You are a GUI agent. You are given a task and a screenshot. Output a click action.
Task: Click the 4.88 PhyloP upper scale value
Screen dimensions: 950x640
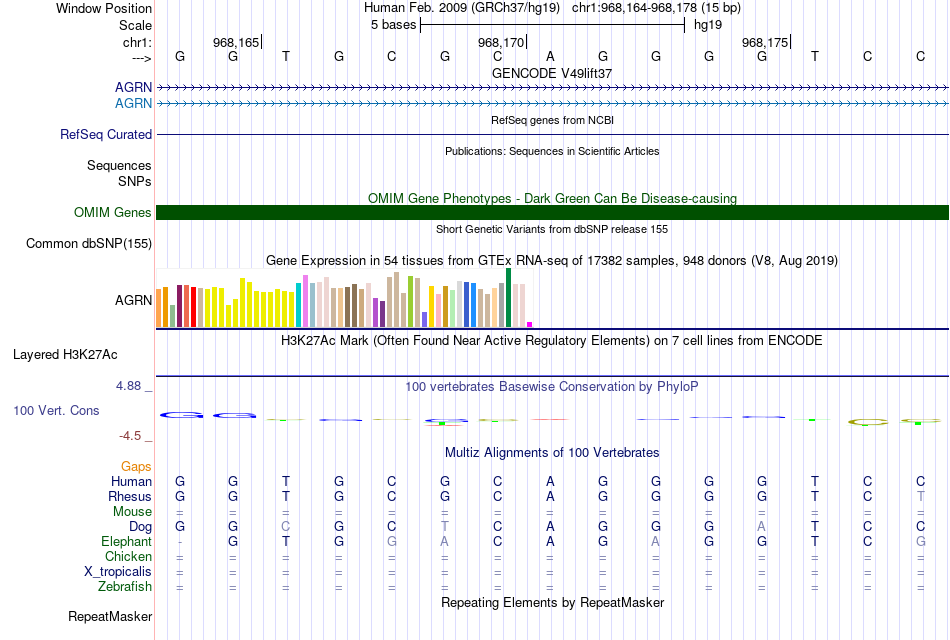pos(128,386)
